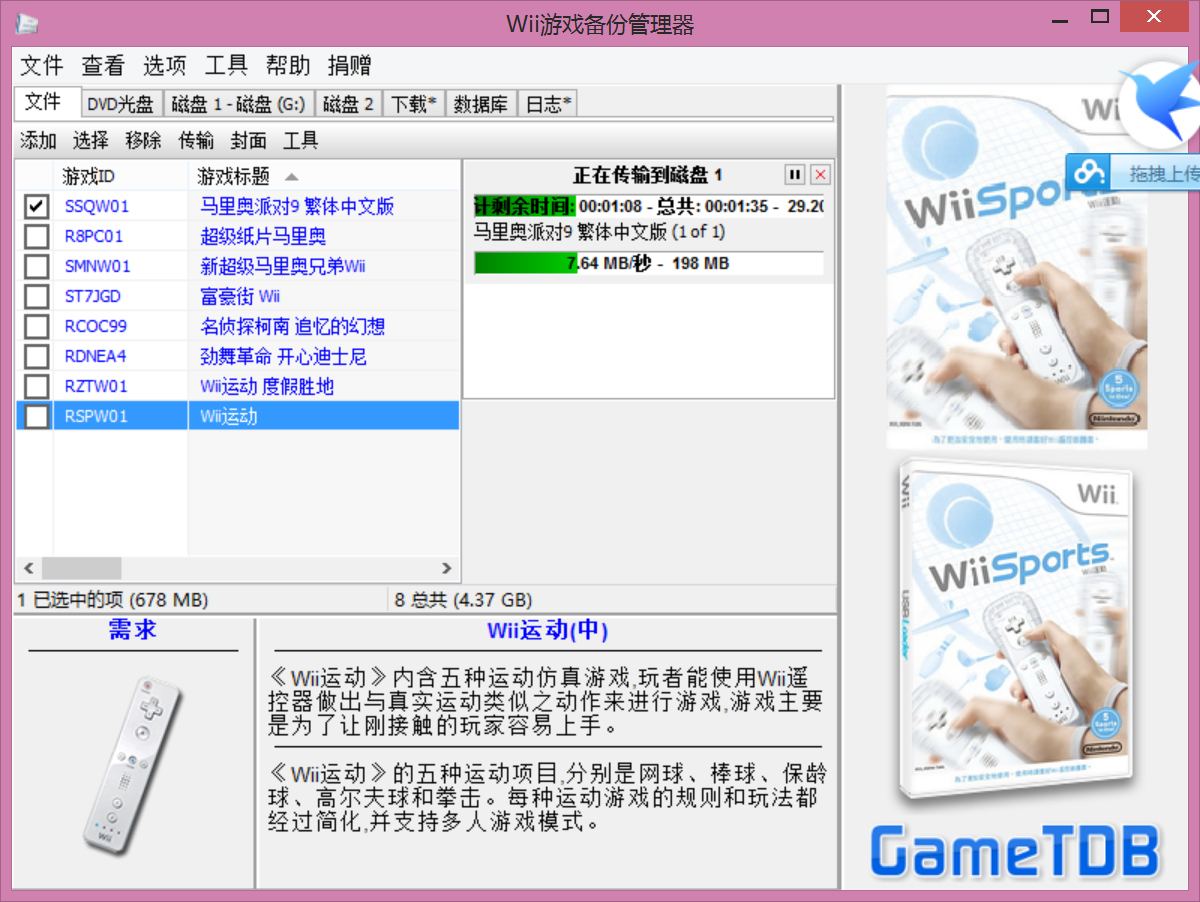Click the blue bird floating icon
This screenshot has width=1200, height=902.
1160,102
